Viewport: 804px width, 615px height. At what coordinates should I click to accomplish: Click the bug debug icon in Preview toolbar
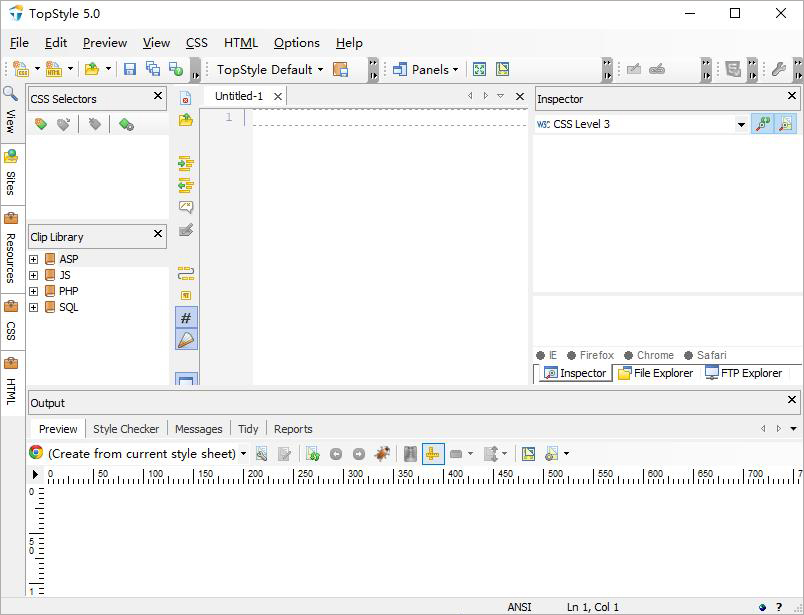[383, 453]
